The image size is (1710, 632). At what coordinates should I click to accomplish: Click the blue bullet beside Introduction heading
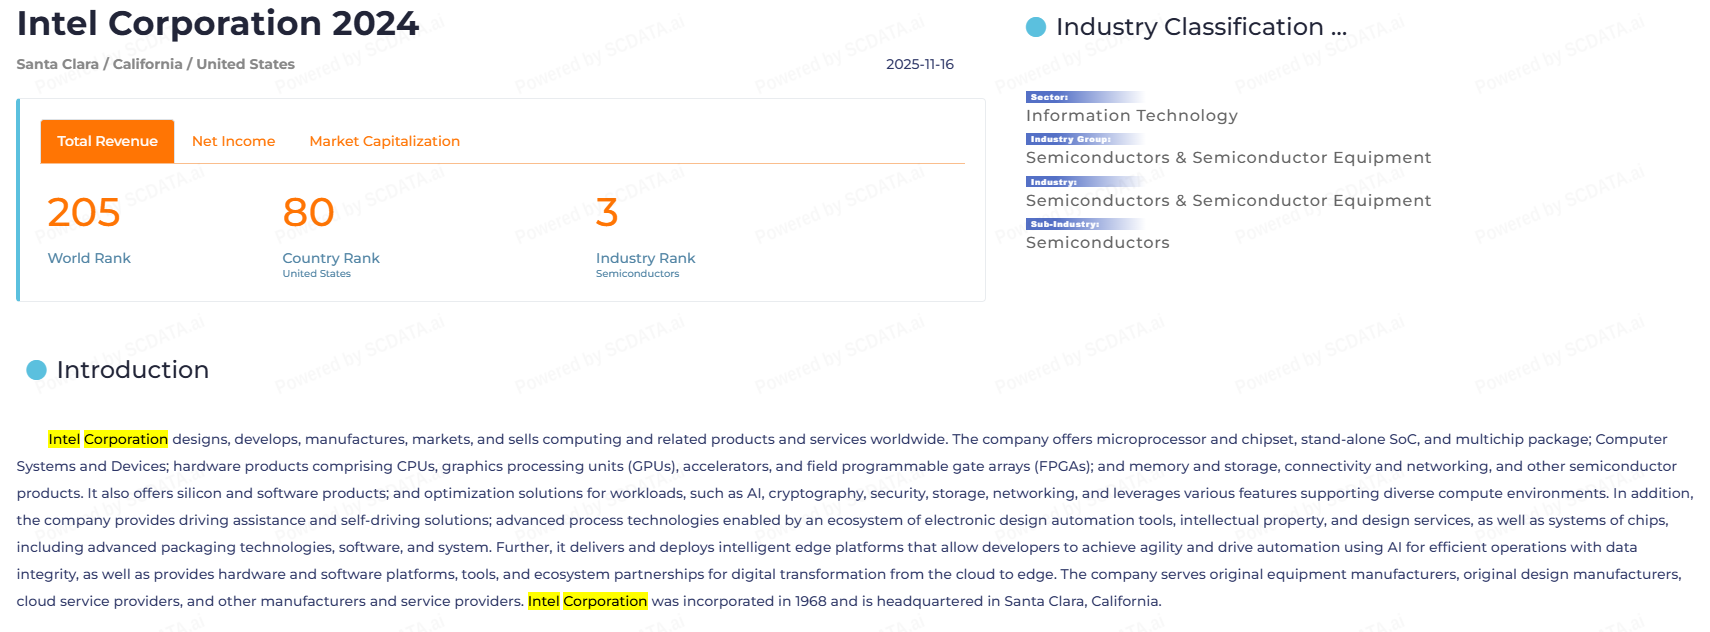click(37, 370)
